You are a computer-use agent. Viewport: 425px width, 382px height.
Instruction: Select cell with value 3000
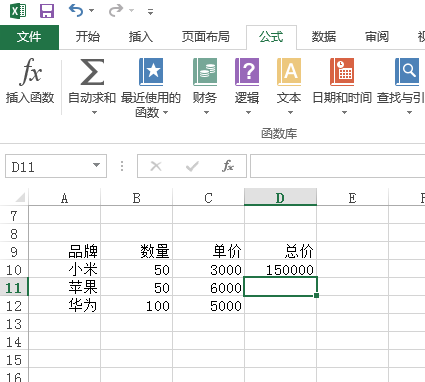tap(208, 270)
